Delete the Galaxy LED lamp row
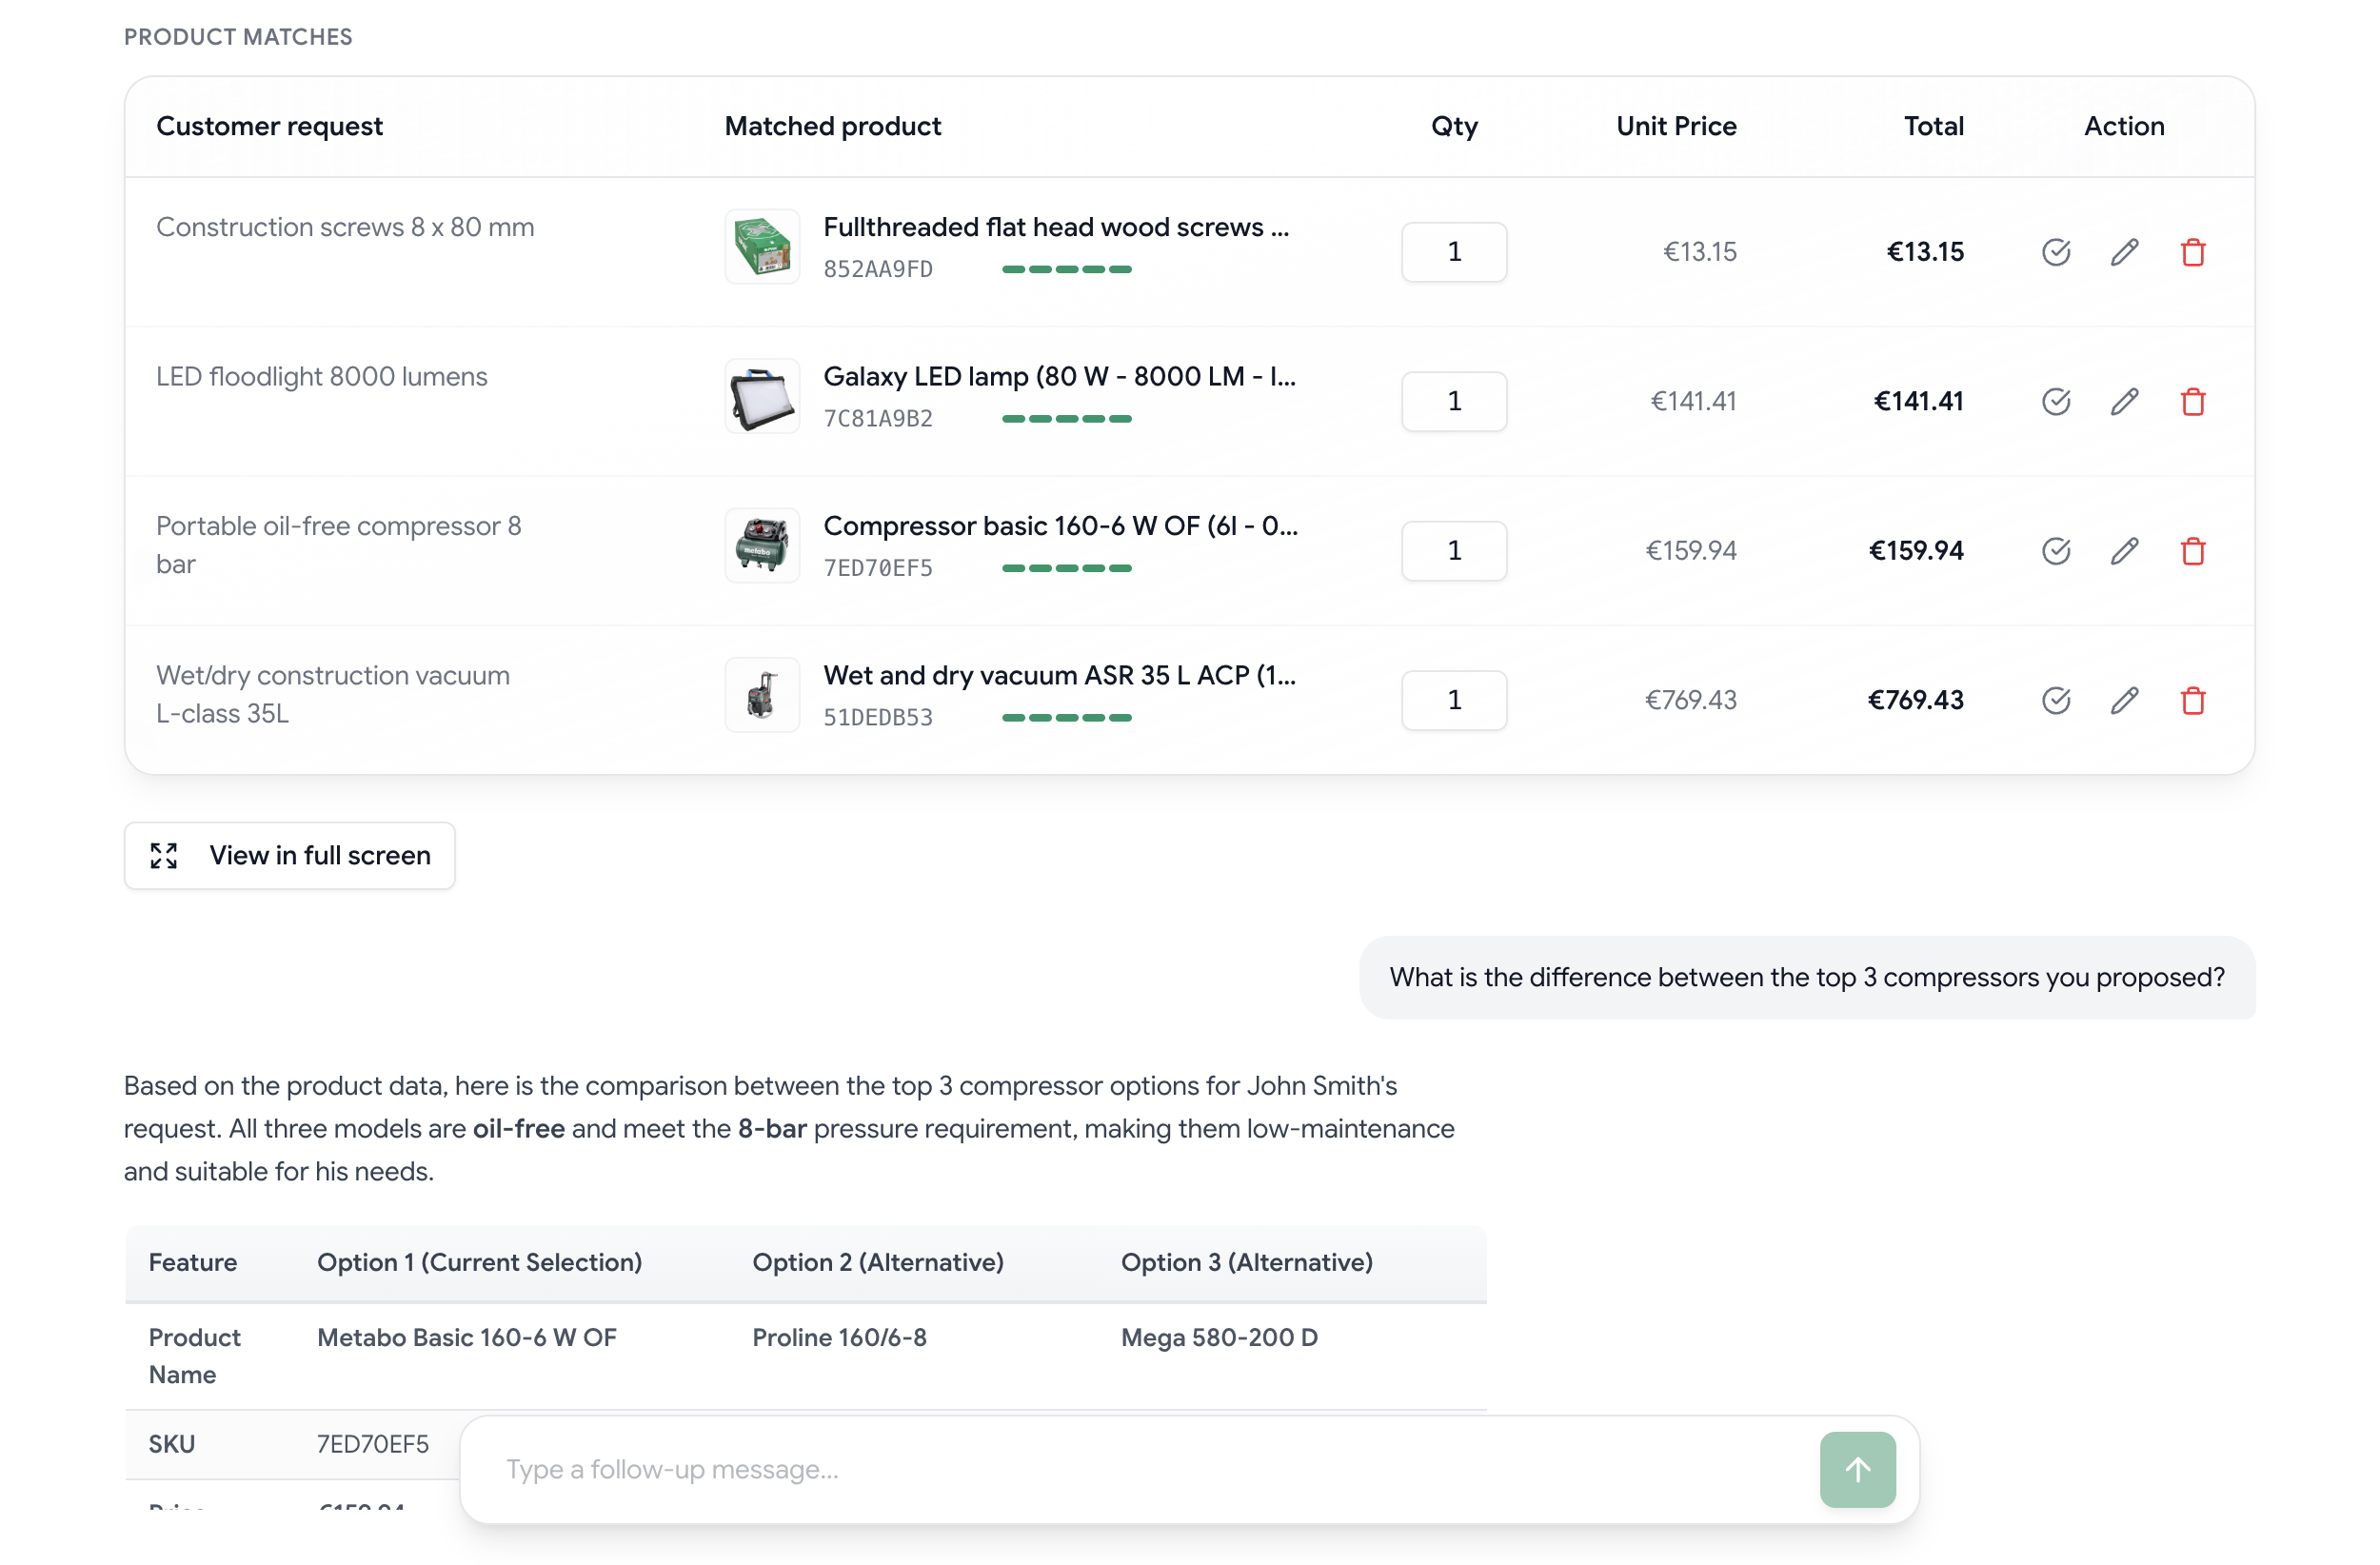 2192,401
